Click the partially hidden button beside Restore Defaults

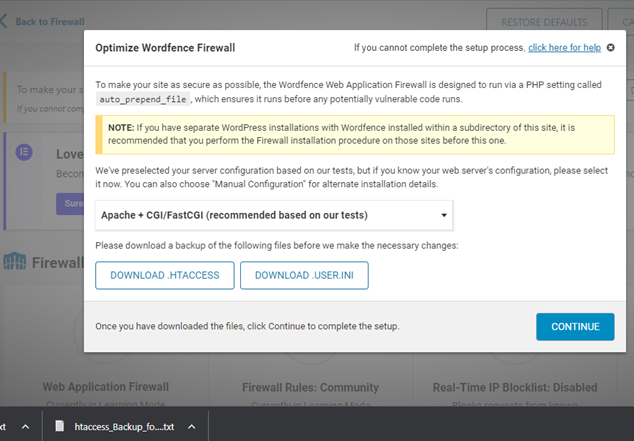tap(620, 22)
